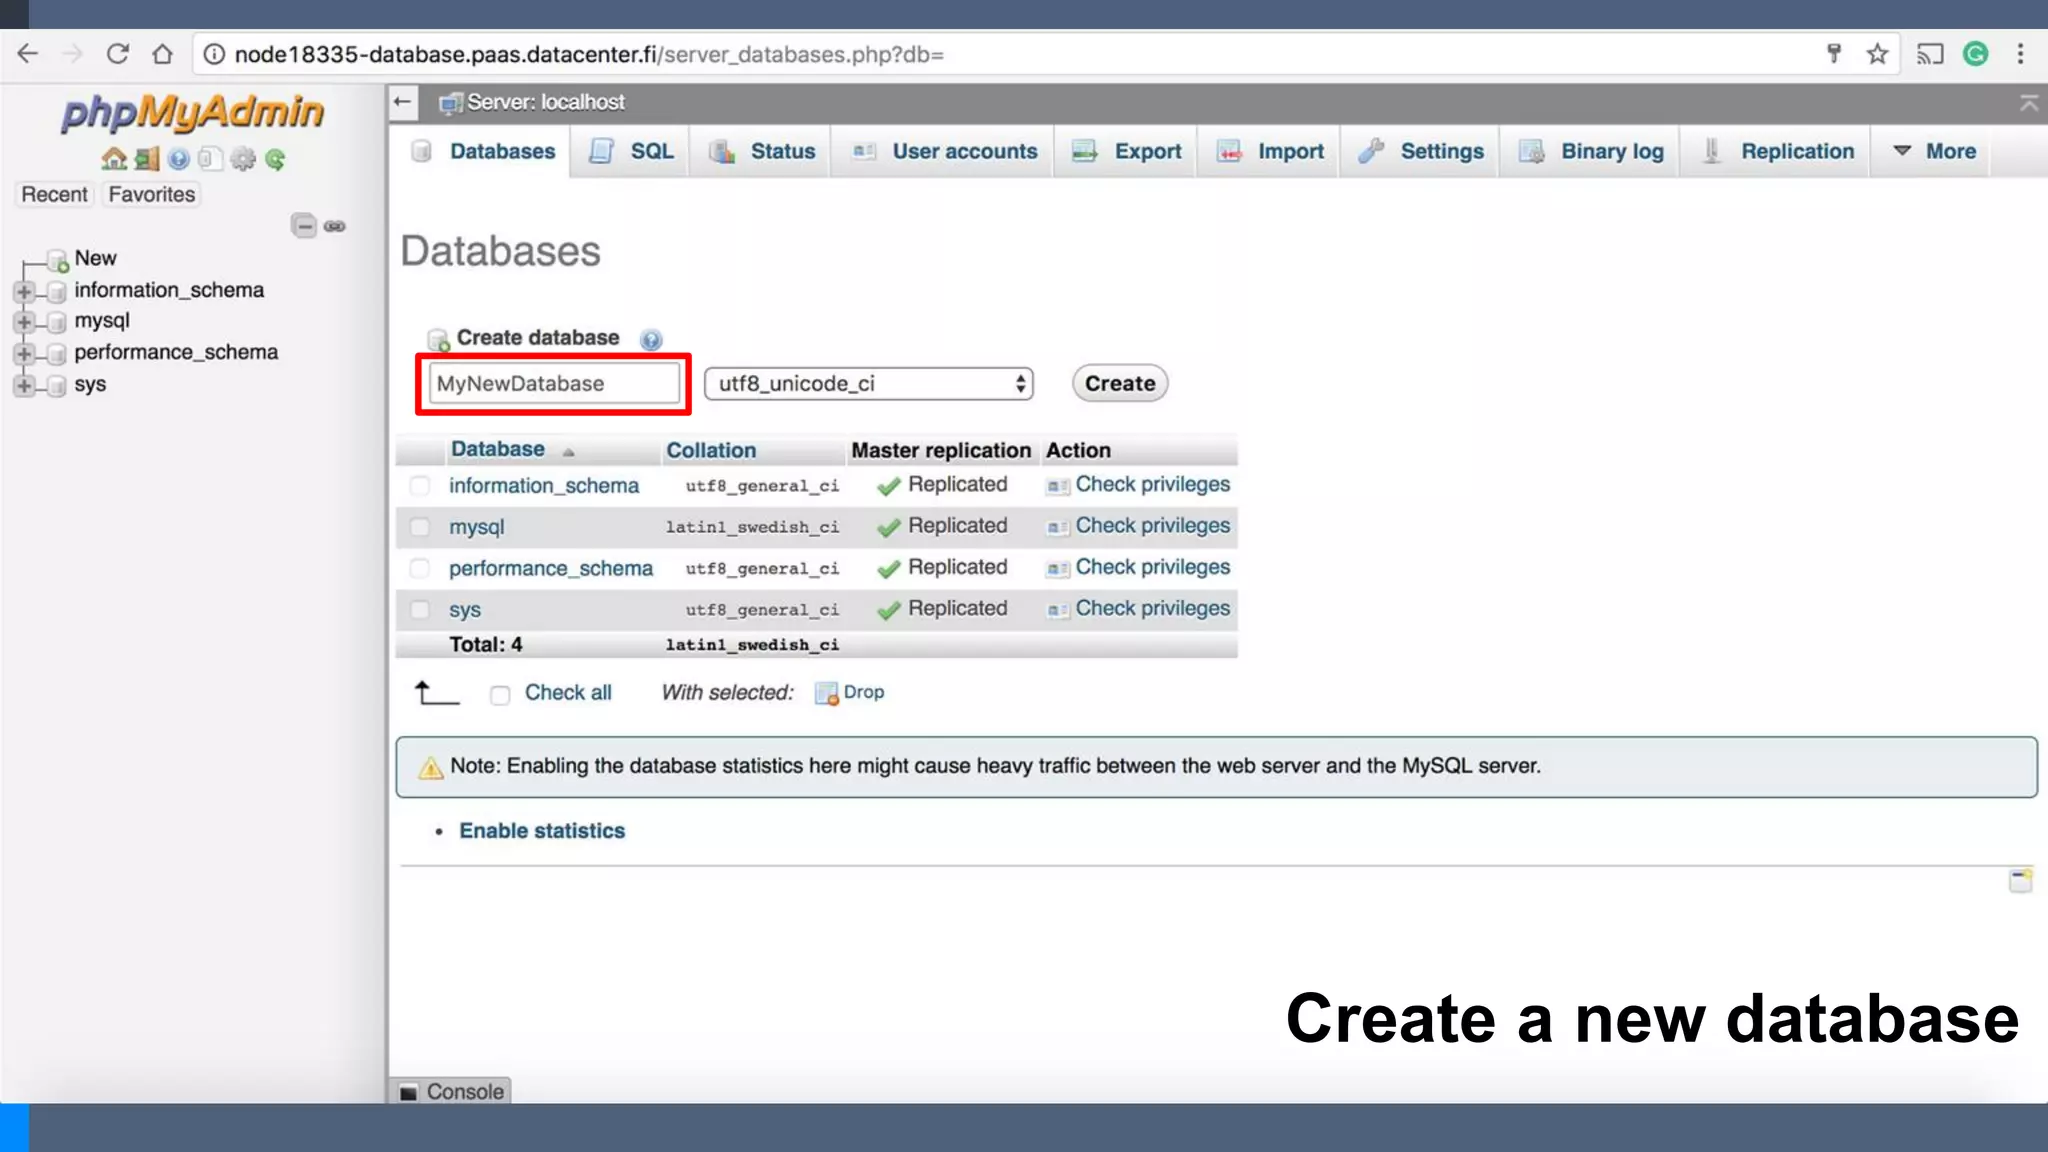Open Chrome three-dot menu

[2020, 54]
